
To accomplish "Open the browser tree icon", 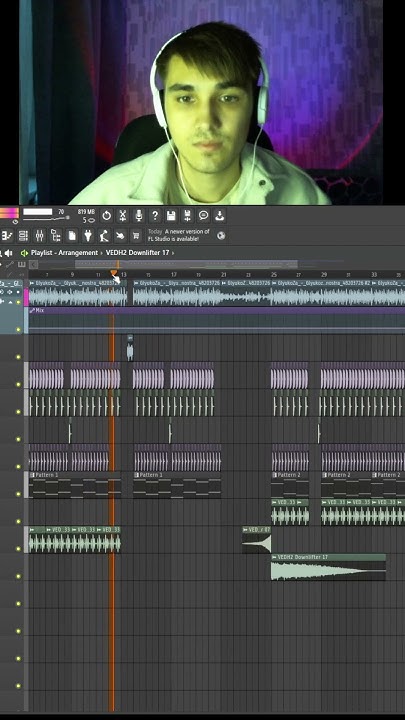I will pyautogui.click(x=56, y=236).
